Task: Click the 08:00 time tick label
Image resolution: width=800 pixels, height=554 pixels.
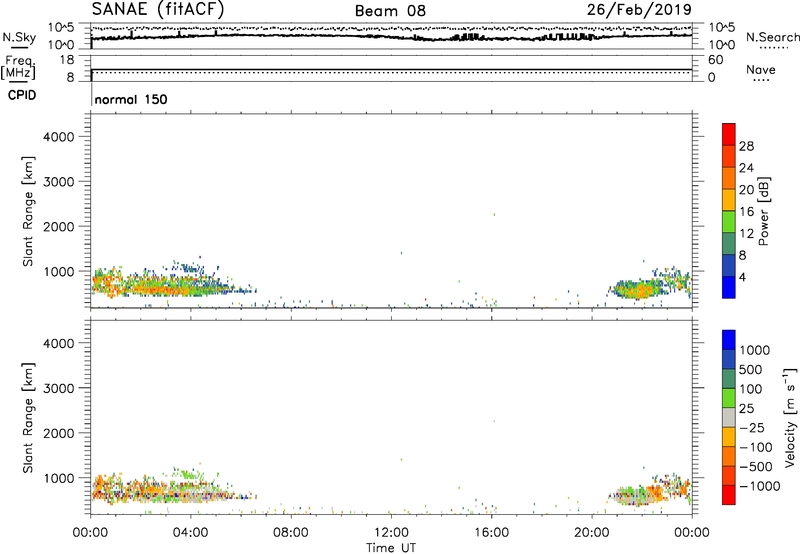Action: pyautogui.click(x=291, y=533)
